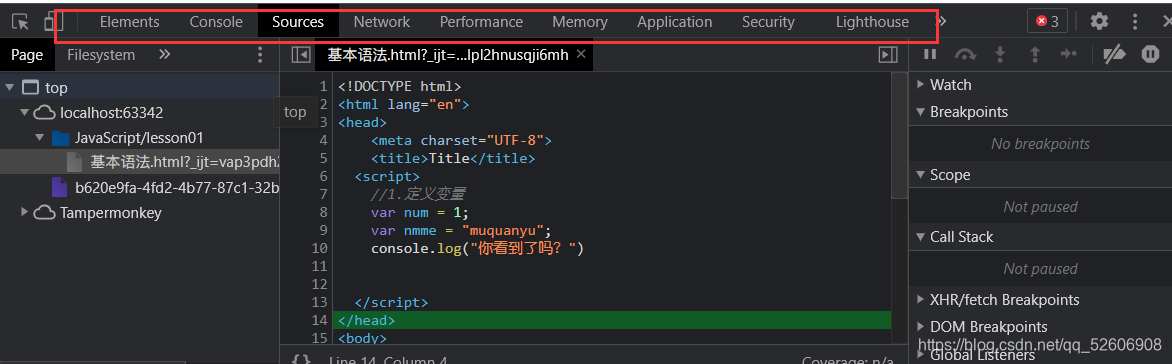Go to the Application tab
The height and width of the screenshot is (364, 1172).
pyautogui.click(x=674, y=22)
